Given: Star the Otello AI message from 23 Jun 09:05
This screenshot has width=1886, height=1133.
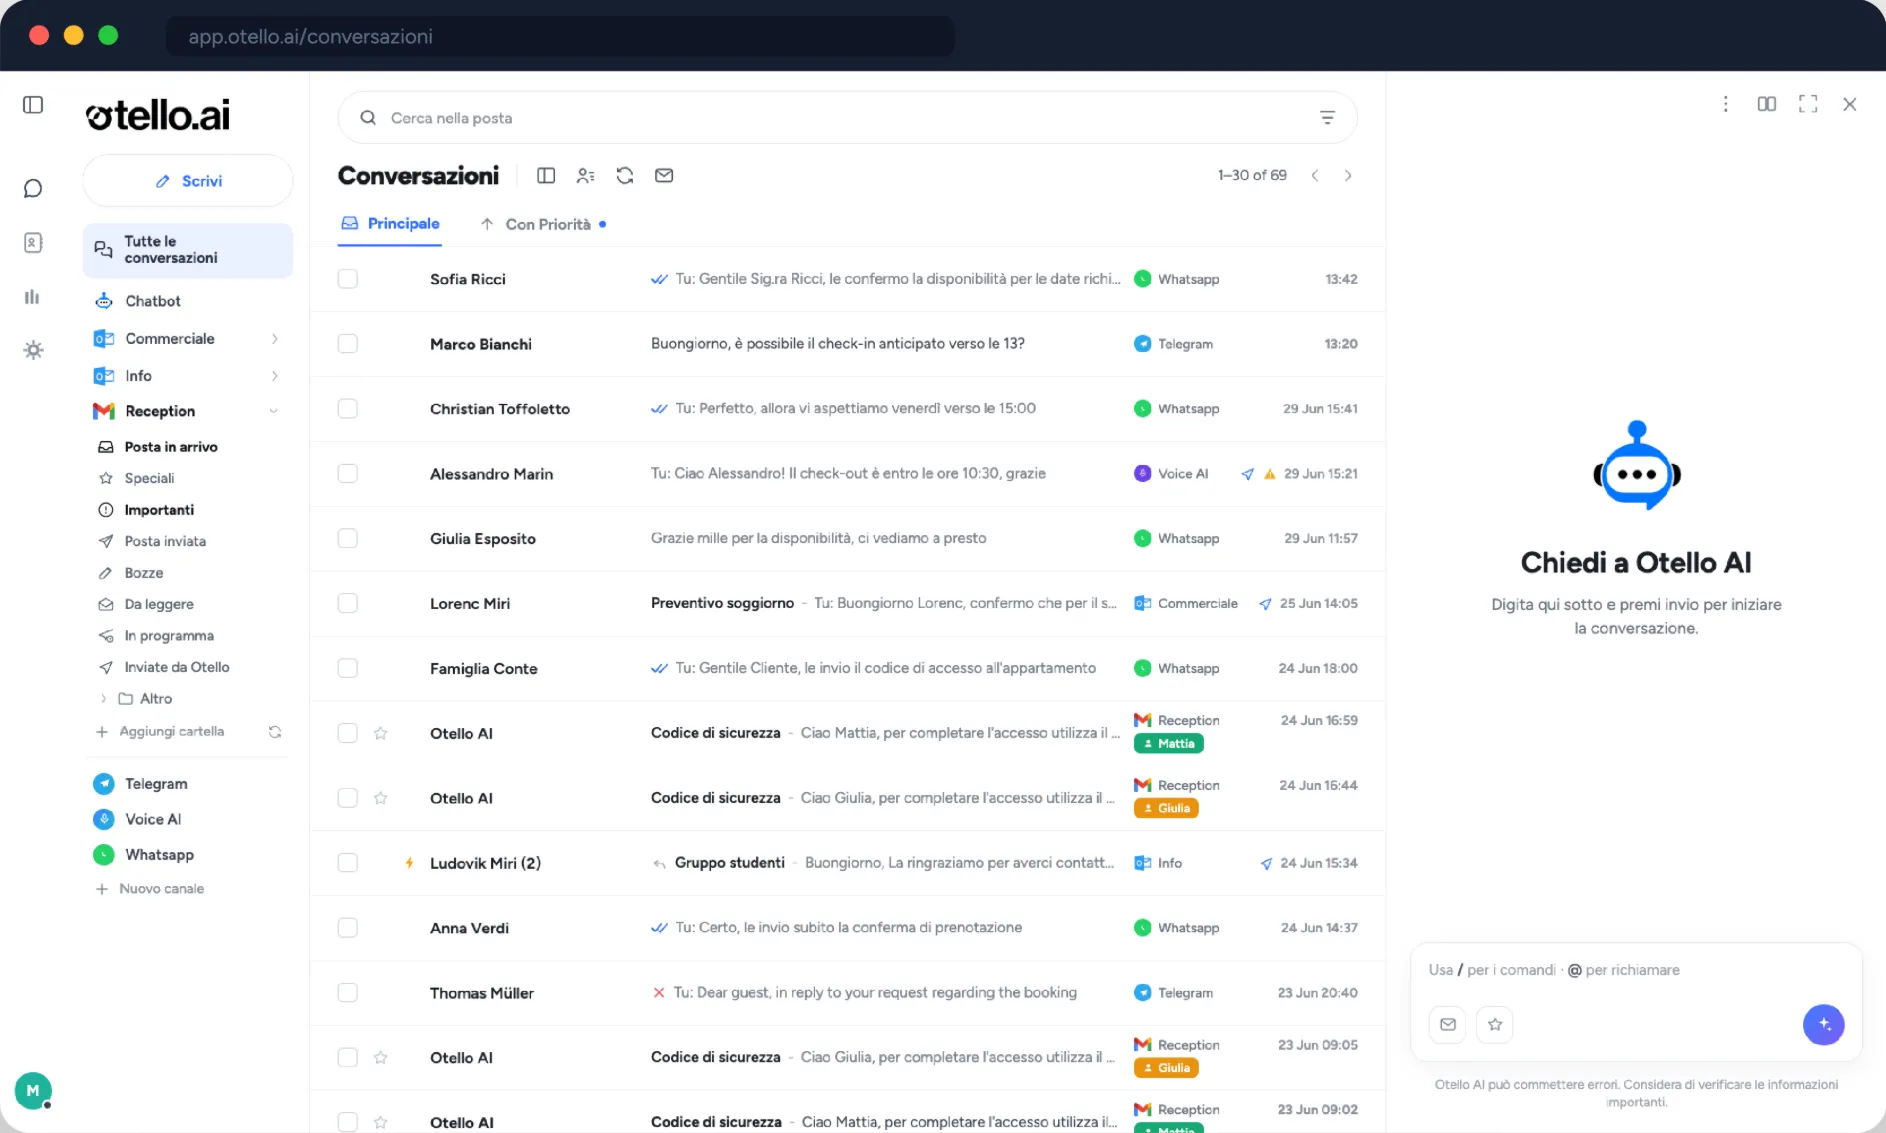Looking at the screenshot, I should pos(381,1058).
